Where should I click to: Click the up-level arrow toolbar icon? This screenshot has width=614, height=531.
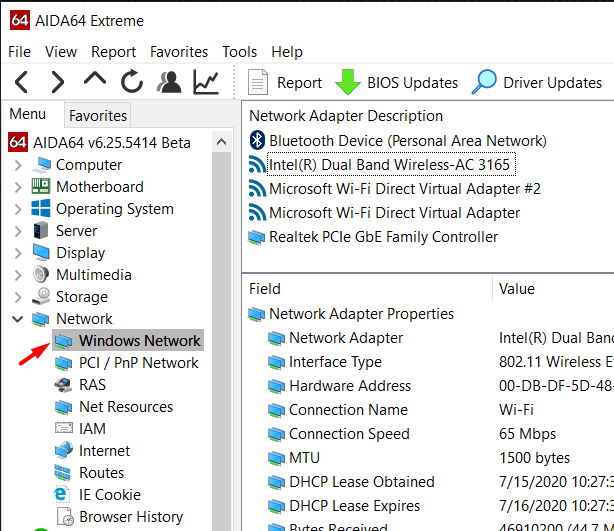point(95,79)
